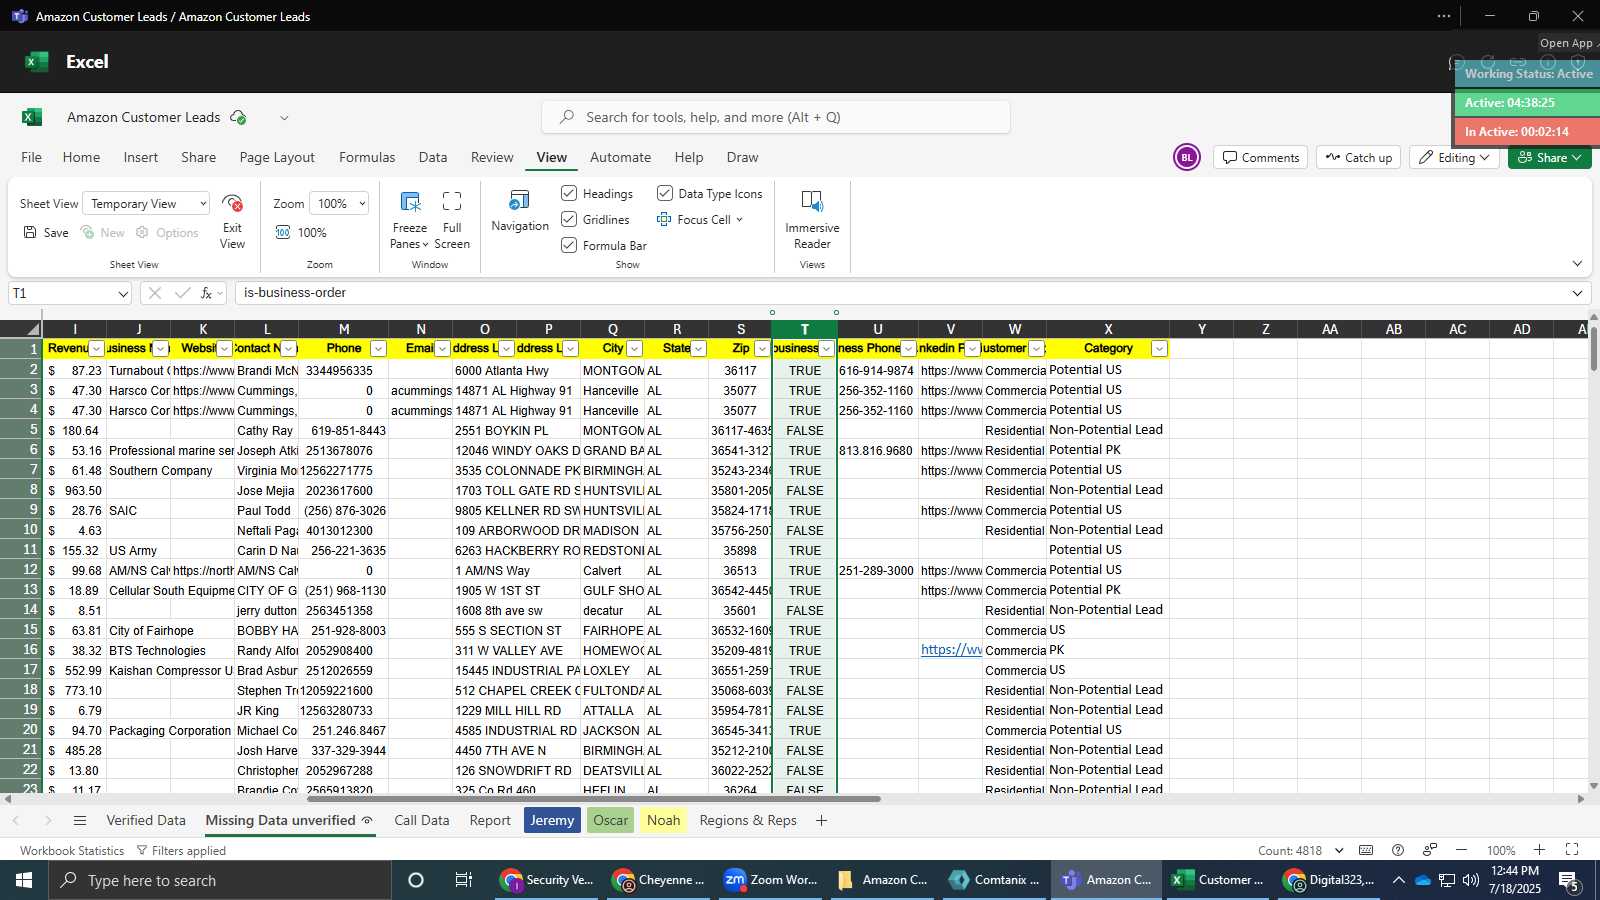This screenshot has width=1600, height=900.
Task: Collapse the ribbon with the chevron
Action: click(1577, 264)
